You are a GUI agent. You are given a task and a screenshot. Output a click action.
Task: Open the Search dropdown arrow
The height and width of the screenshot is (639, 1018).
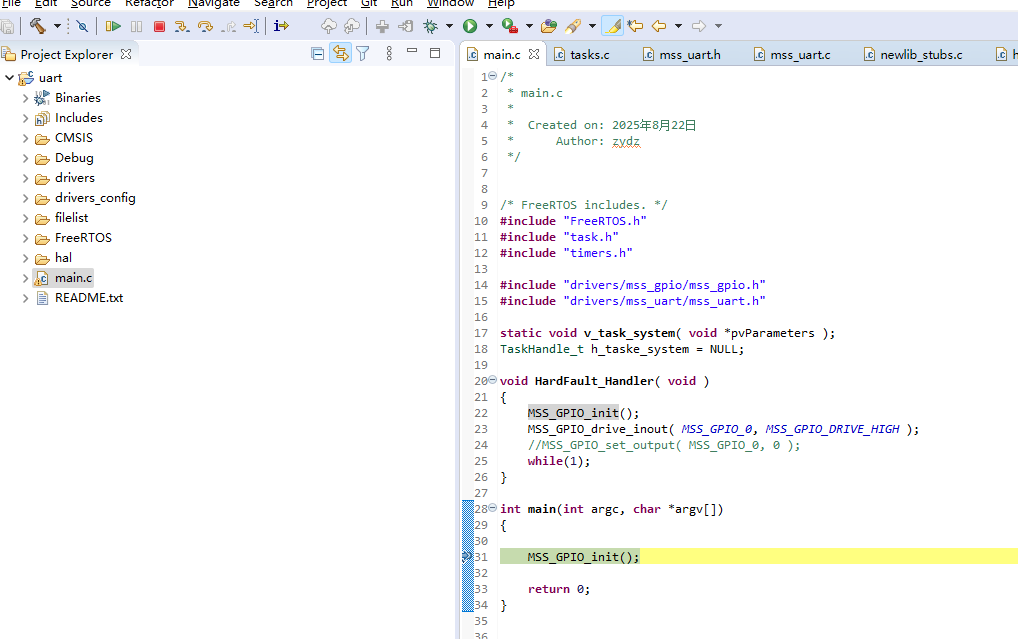[x=592, y=26]
